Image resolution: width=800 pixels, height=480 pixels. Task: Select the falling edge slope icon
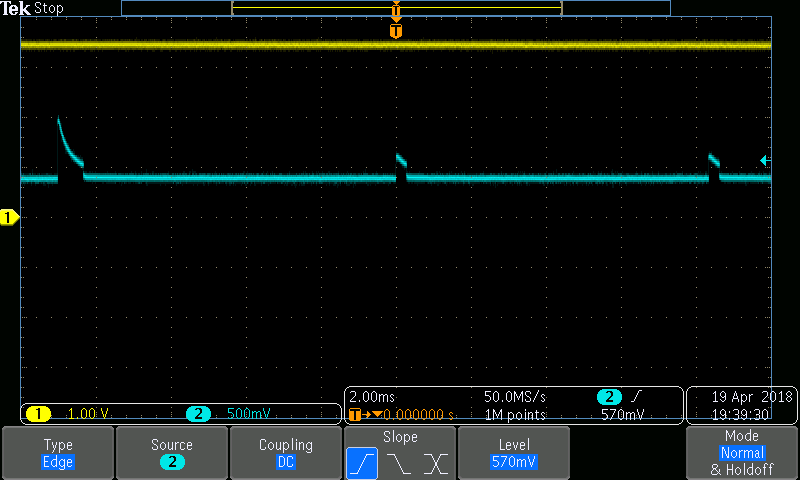tap(400, 463)
